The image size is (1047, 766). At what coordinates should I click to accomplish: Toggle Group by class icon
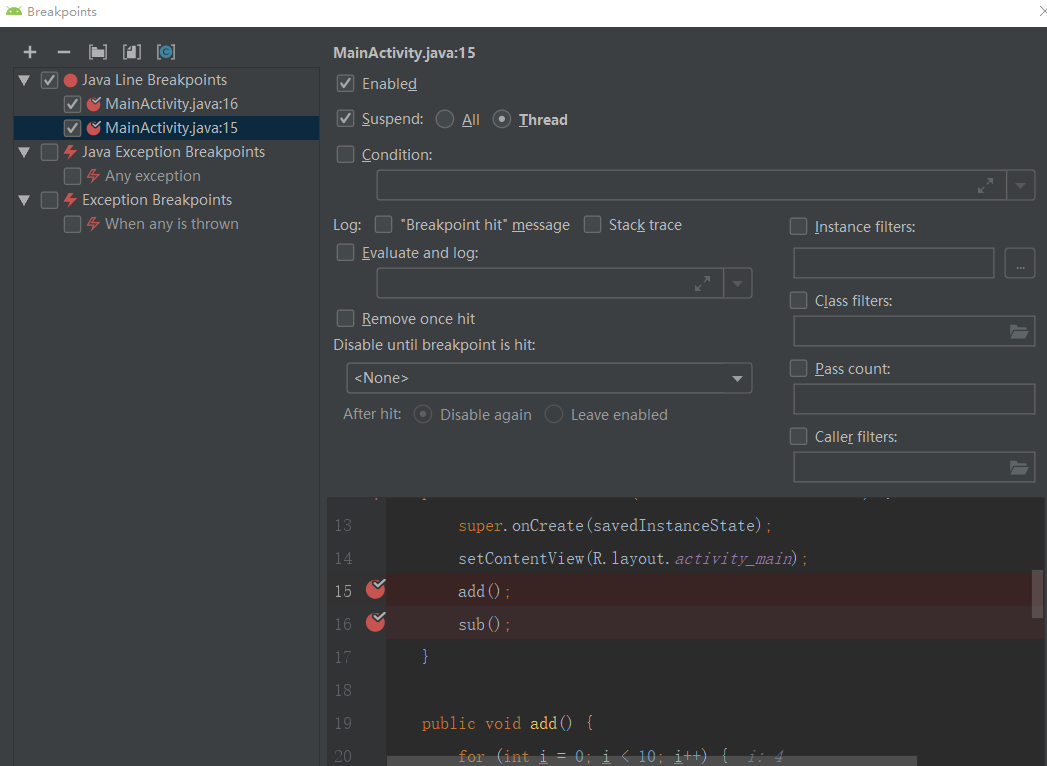point(166,52)
